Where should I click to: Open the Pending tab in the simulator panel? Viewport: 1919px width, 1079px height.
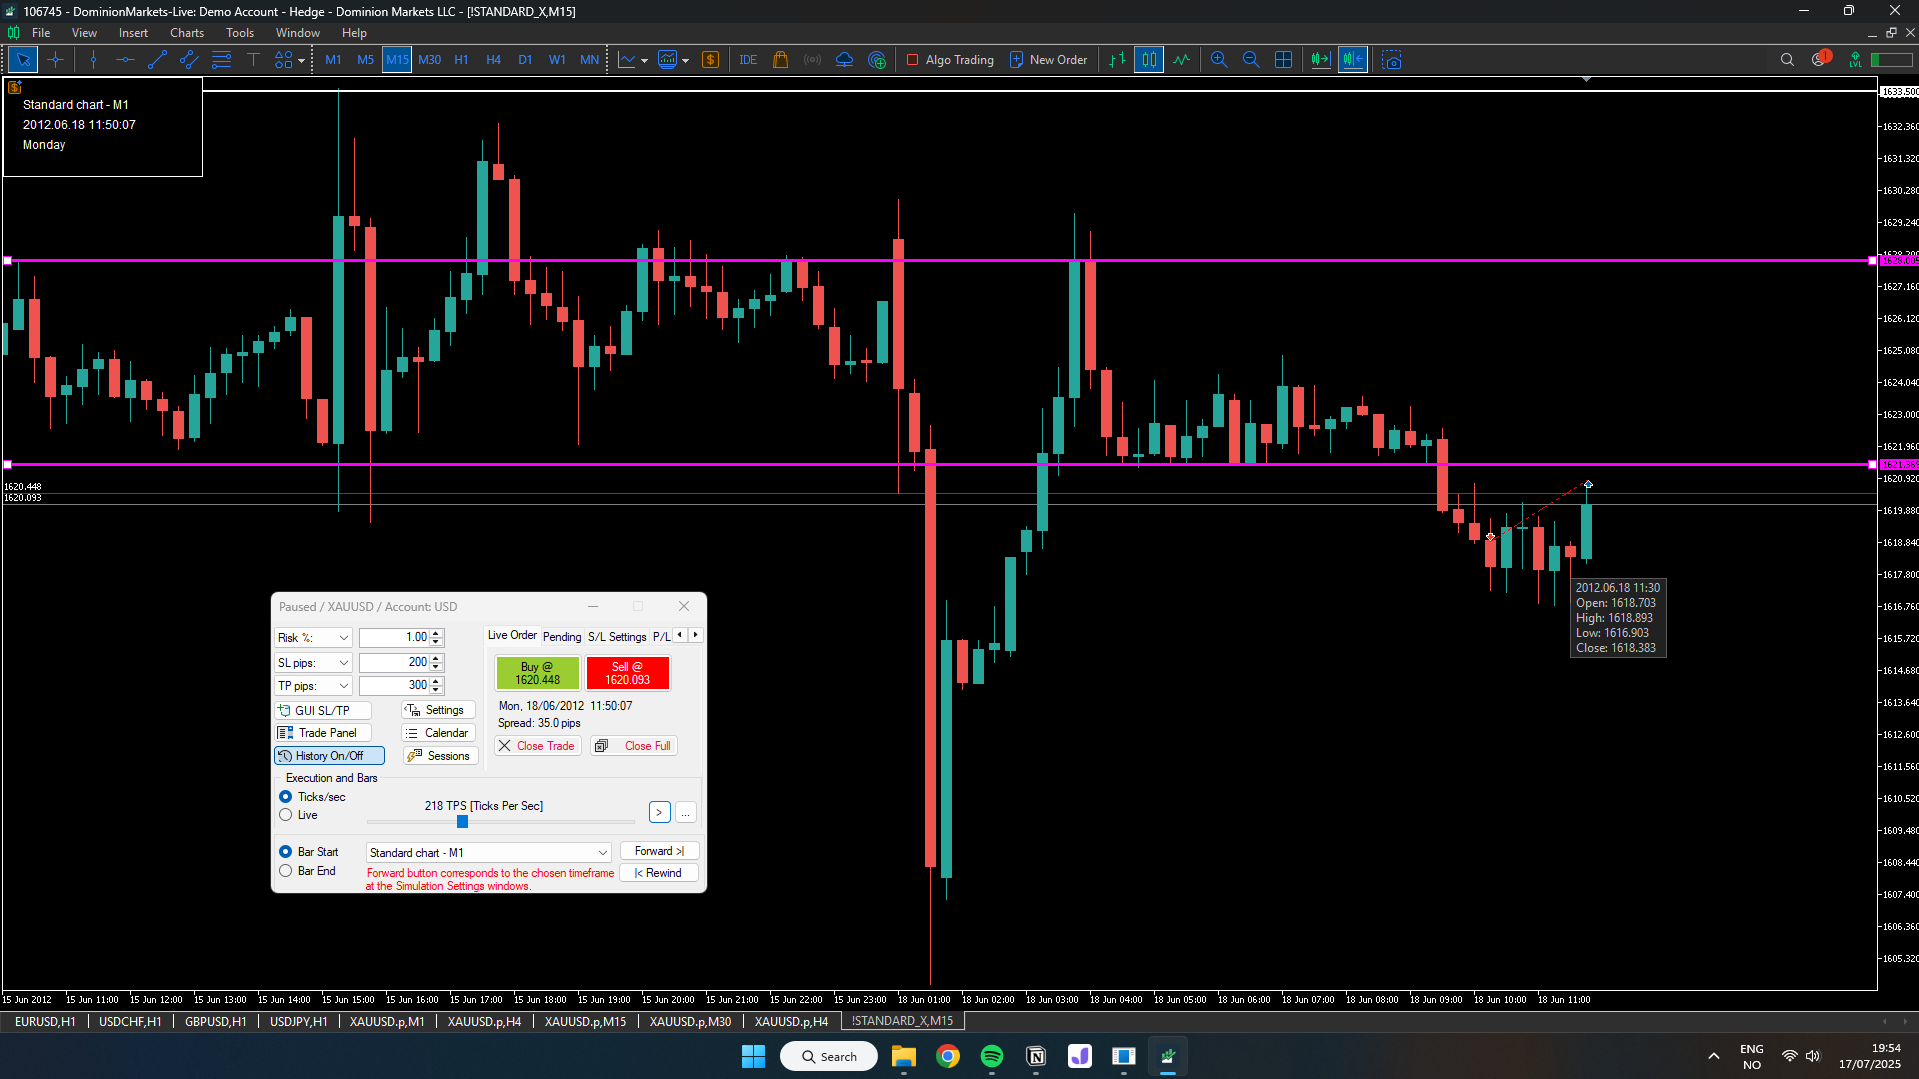(562, 637)
